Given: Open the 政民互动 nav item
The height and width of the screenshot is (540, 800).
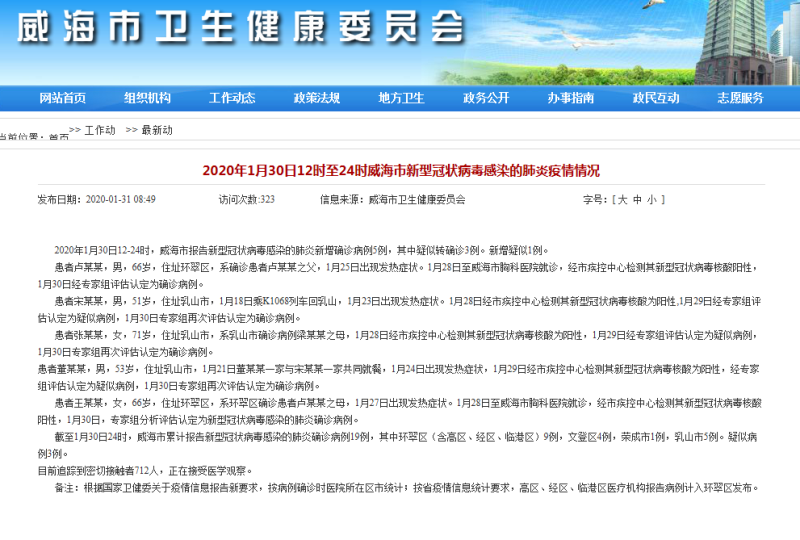Looking at the screenshot, I should point(656,98).
